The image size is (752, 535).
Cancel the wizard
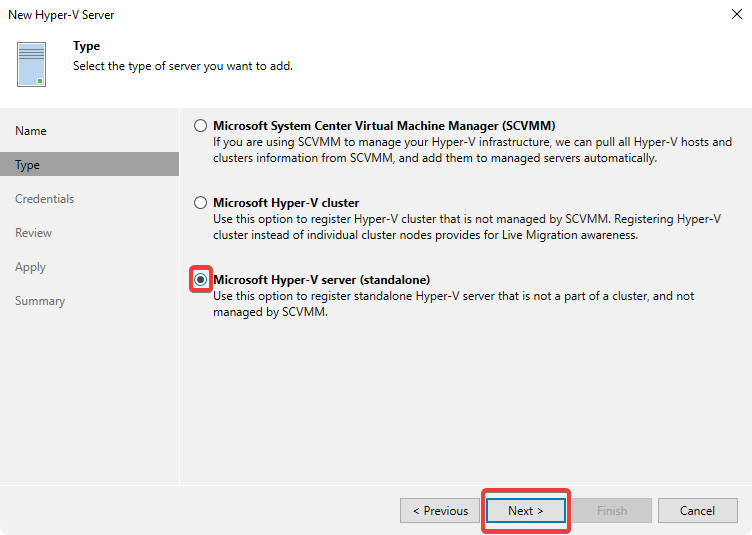pos(697,511)
